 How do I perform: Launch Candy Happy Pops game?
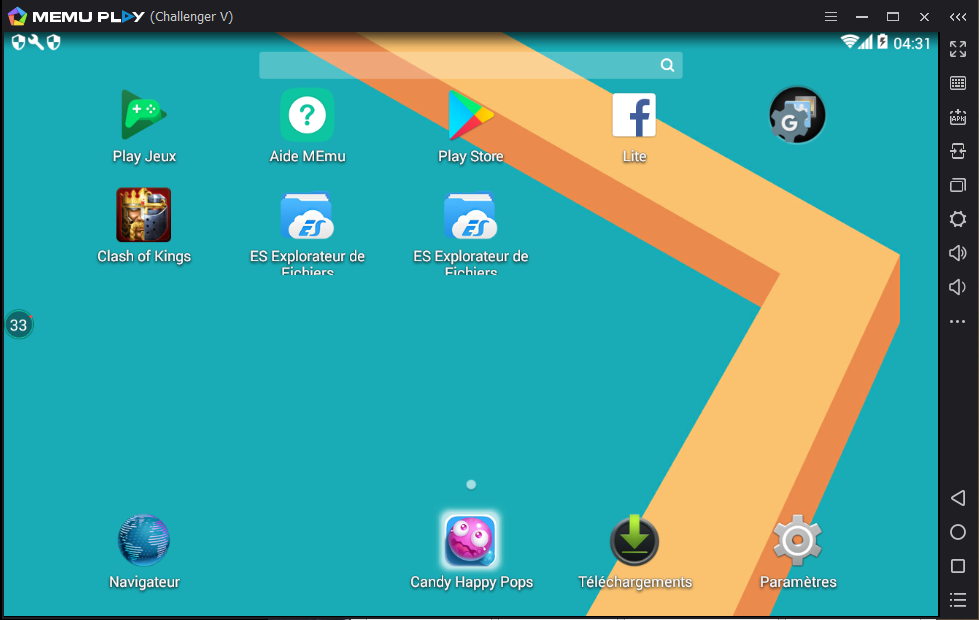(x=471, y=540)
